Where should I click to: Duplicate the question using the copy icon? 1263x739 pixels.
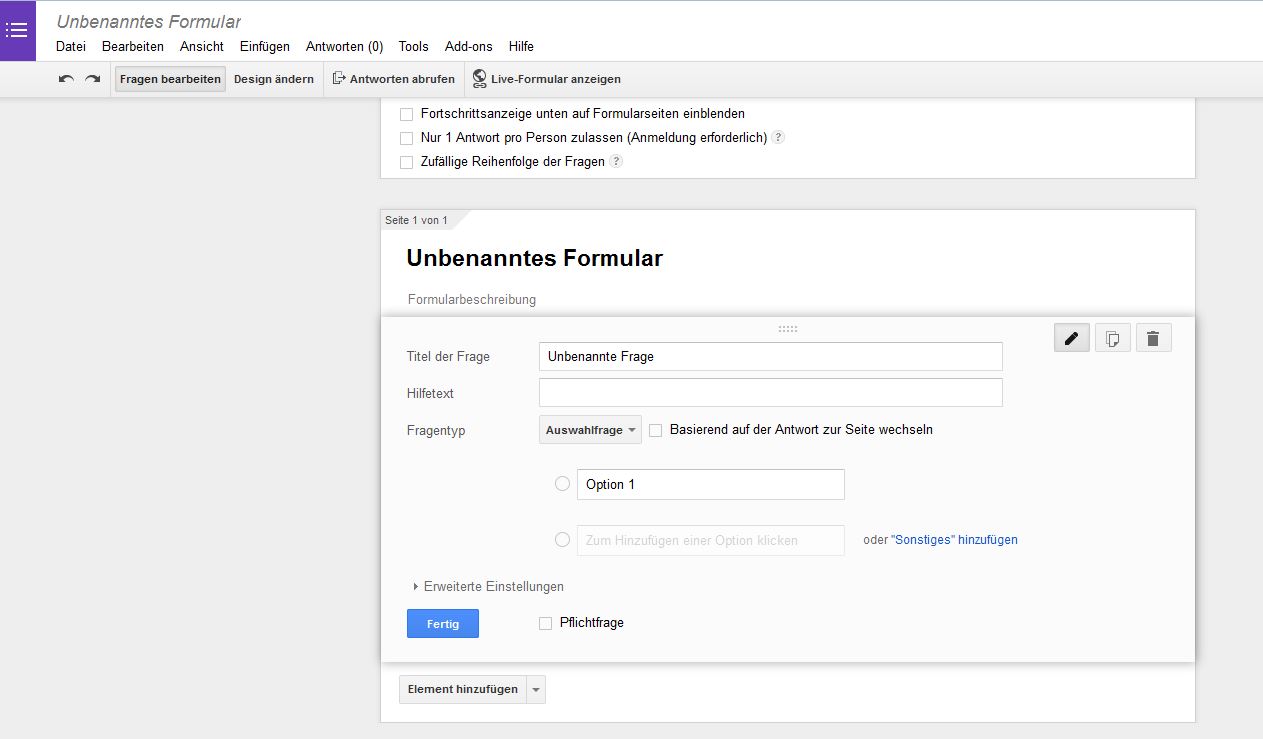tap(1112, 337)
